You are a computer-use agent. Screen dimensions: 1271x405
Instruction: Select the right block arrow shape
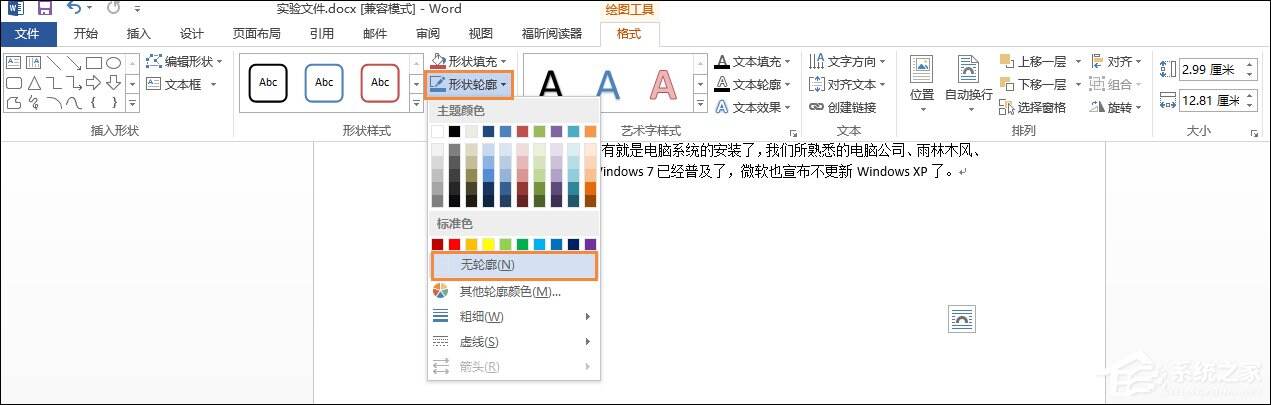[92, 82]
